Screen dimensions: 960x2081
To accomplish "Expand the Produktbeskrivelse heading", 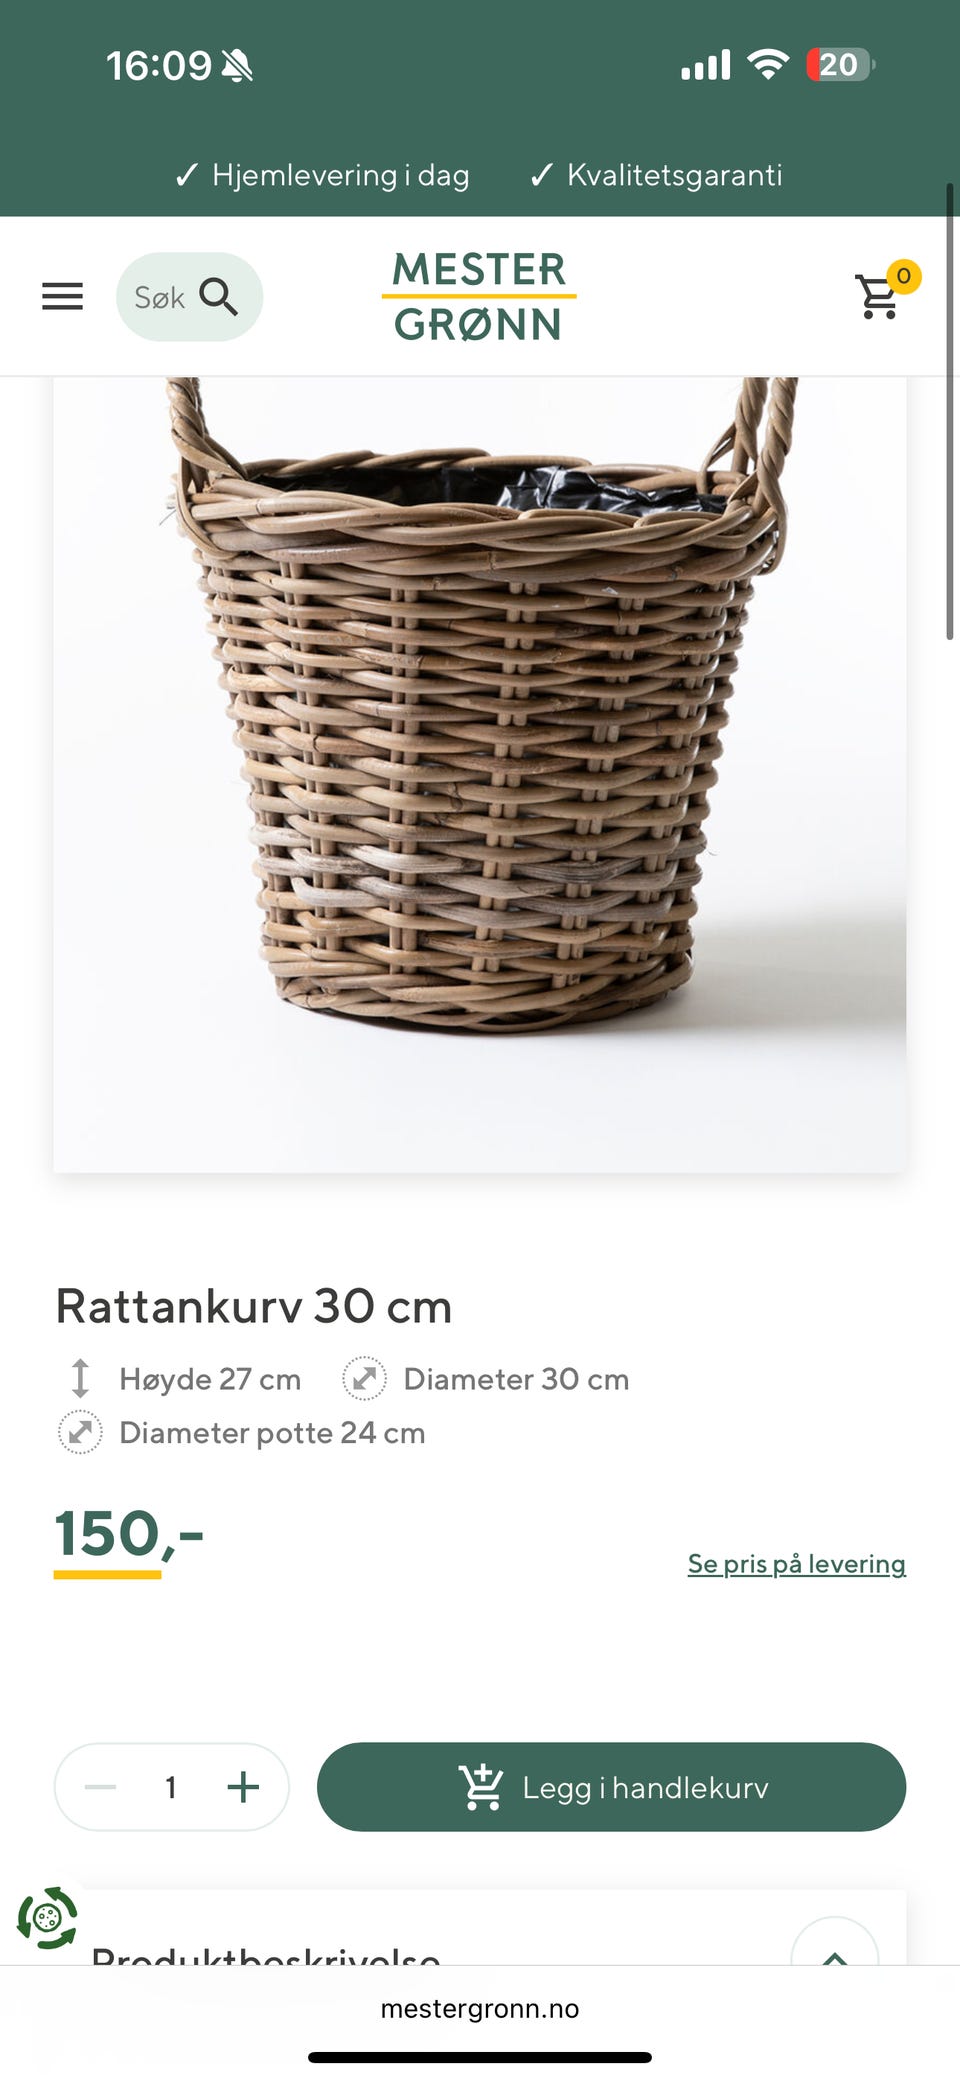I will (266, 1954).
